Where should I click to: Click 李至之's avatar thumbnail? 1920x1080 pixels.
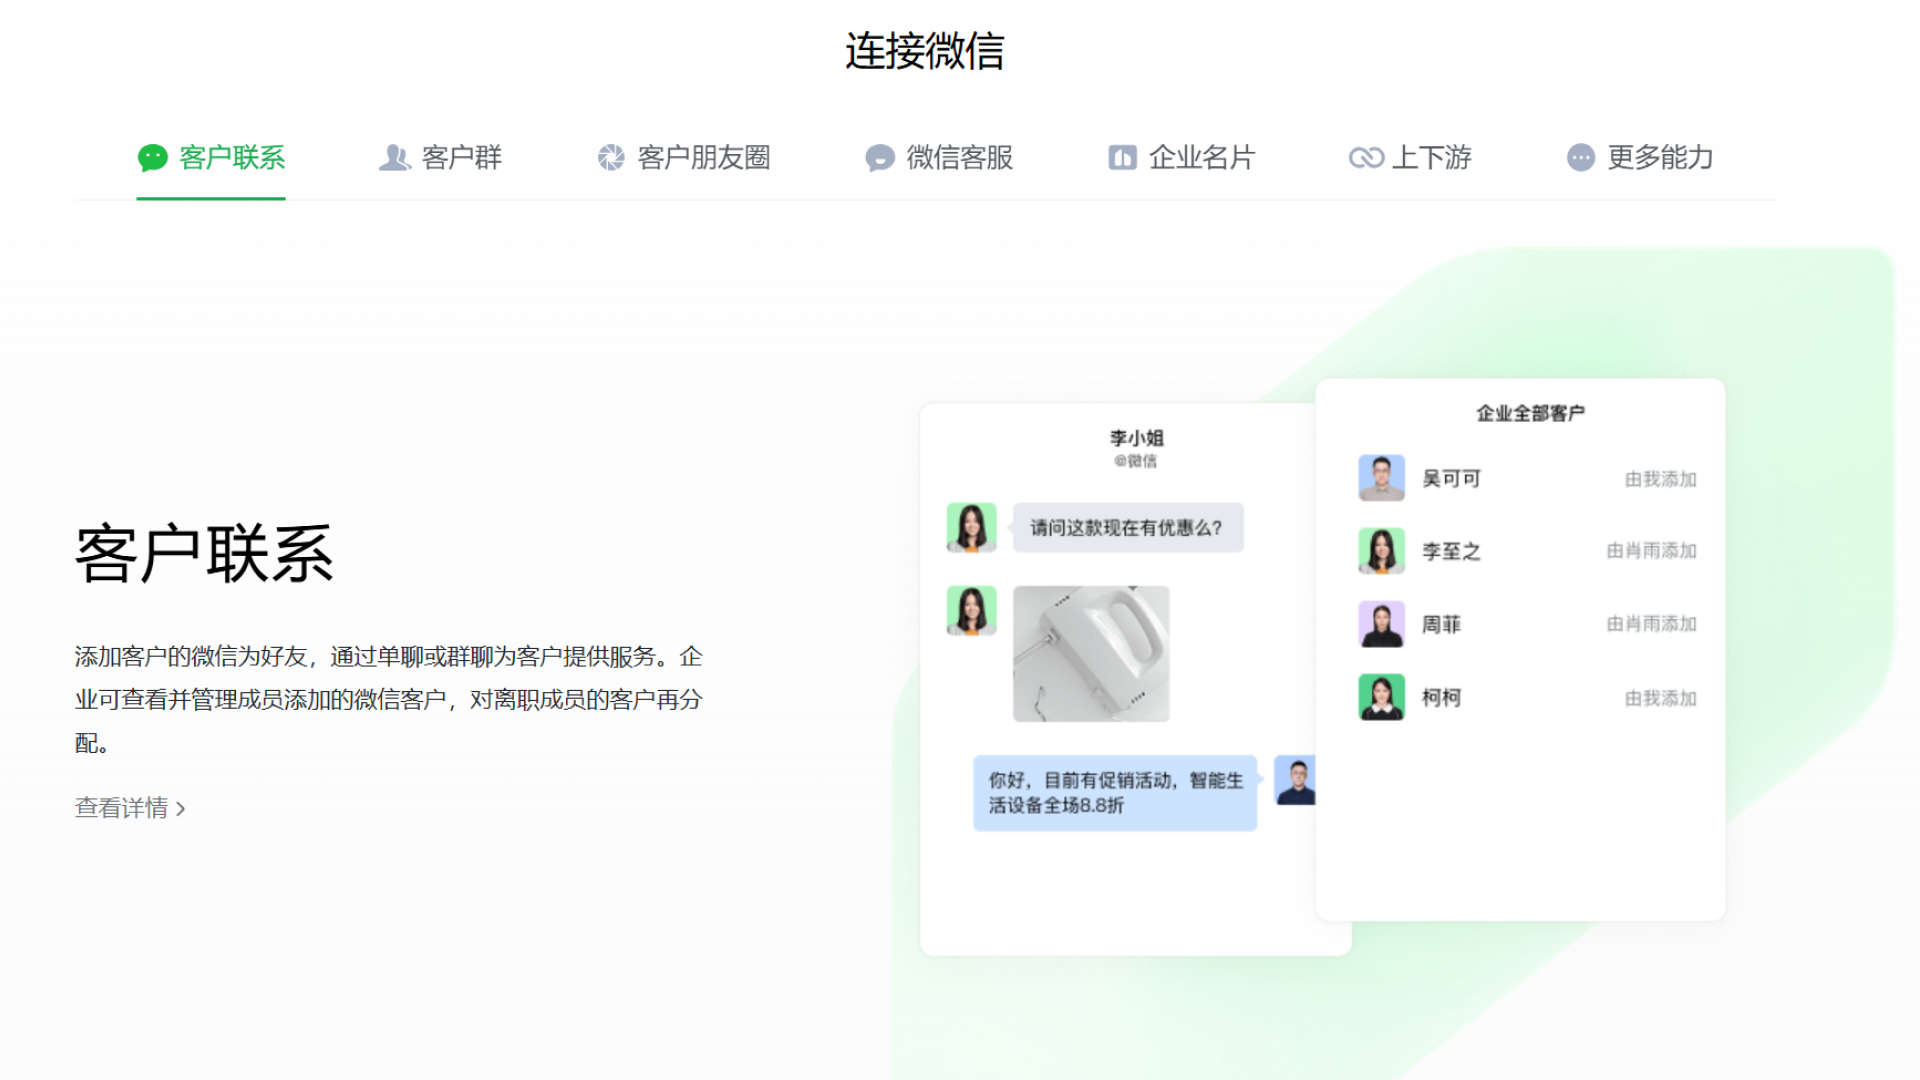pos(1381,551)
